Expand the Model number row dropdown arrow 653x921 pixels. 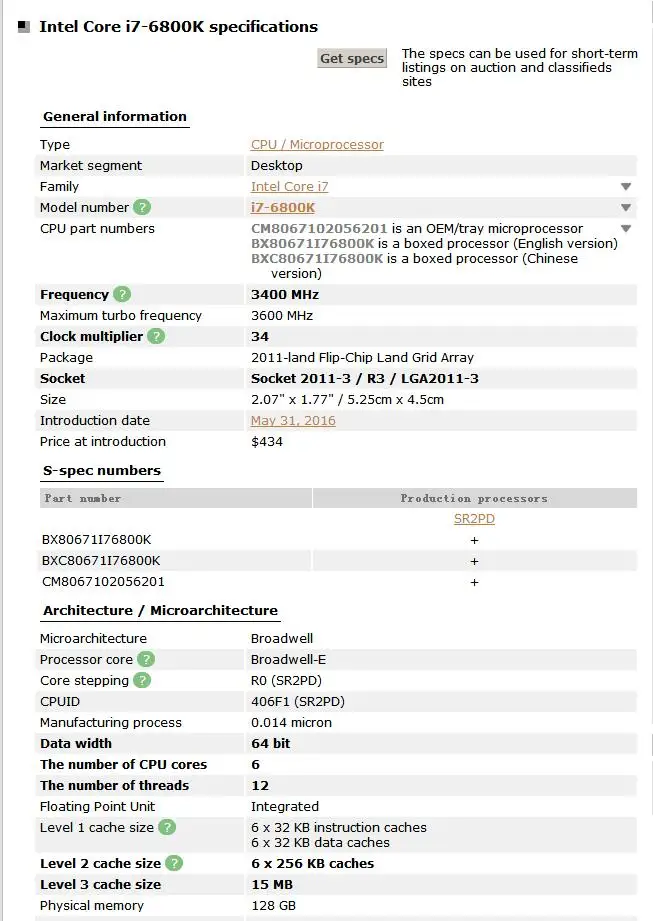626,208
